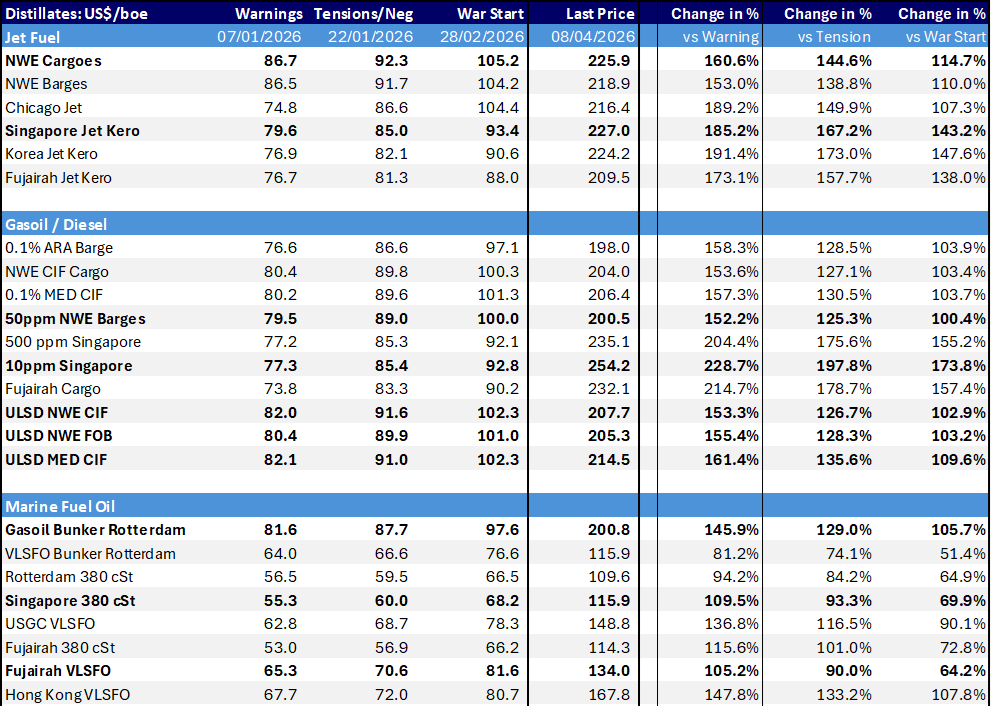
Task: Select the 'ULSD MED CIF' row label
Action: click(56, 460)
